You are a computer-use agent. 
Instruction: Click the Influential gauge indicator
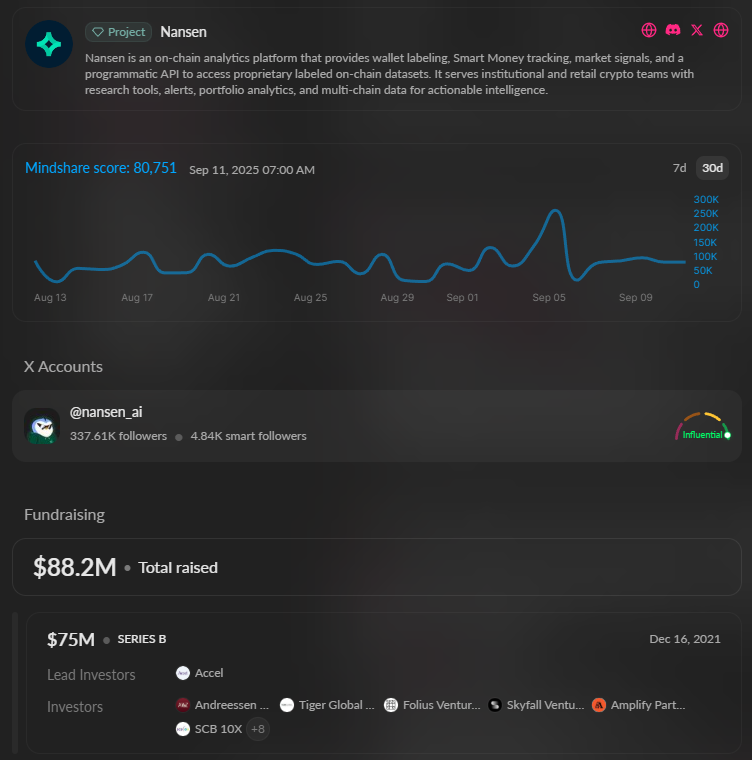(702, 428)
